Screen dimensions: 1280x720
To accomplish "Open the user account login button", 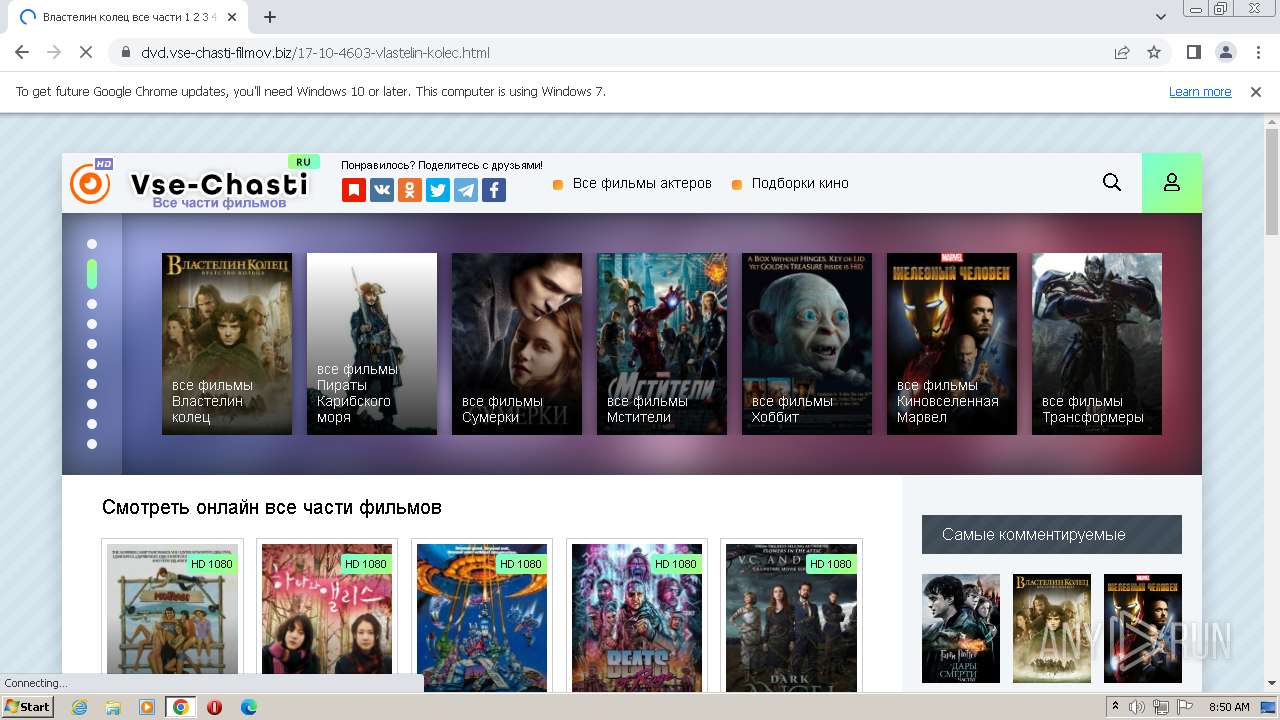I will (1172, 183).
